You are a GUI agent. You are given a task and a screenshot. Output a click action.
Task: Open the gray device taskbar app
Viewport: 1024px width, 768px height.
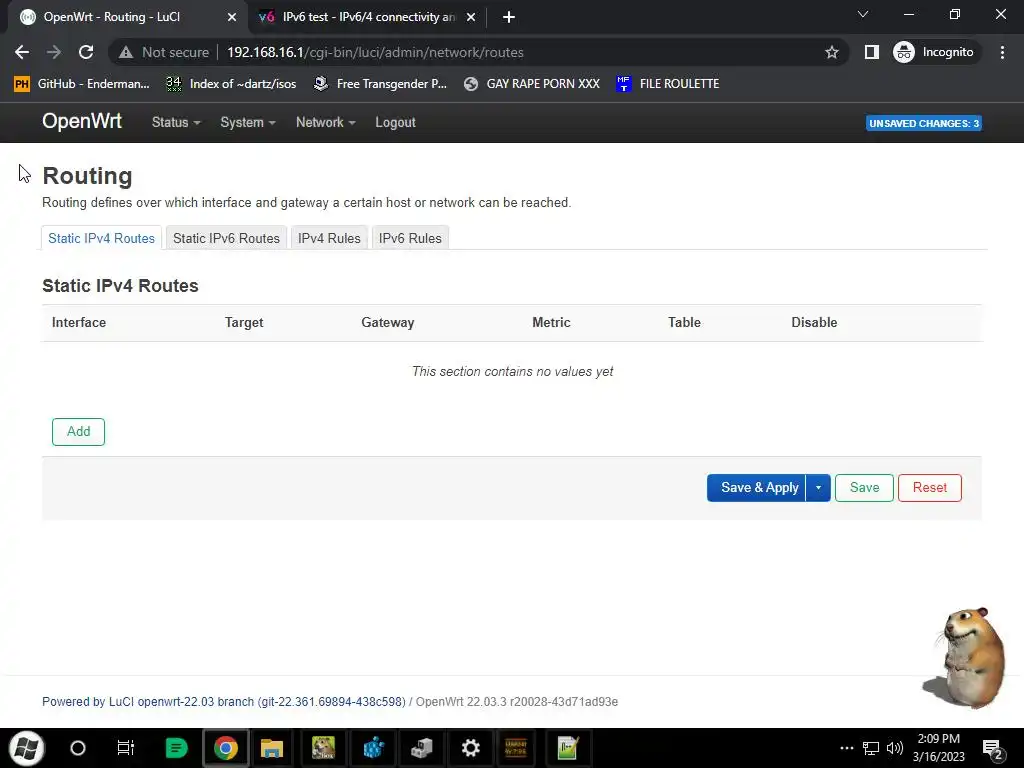click(x=422, y=748)
